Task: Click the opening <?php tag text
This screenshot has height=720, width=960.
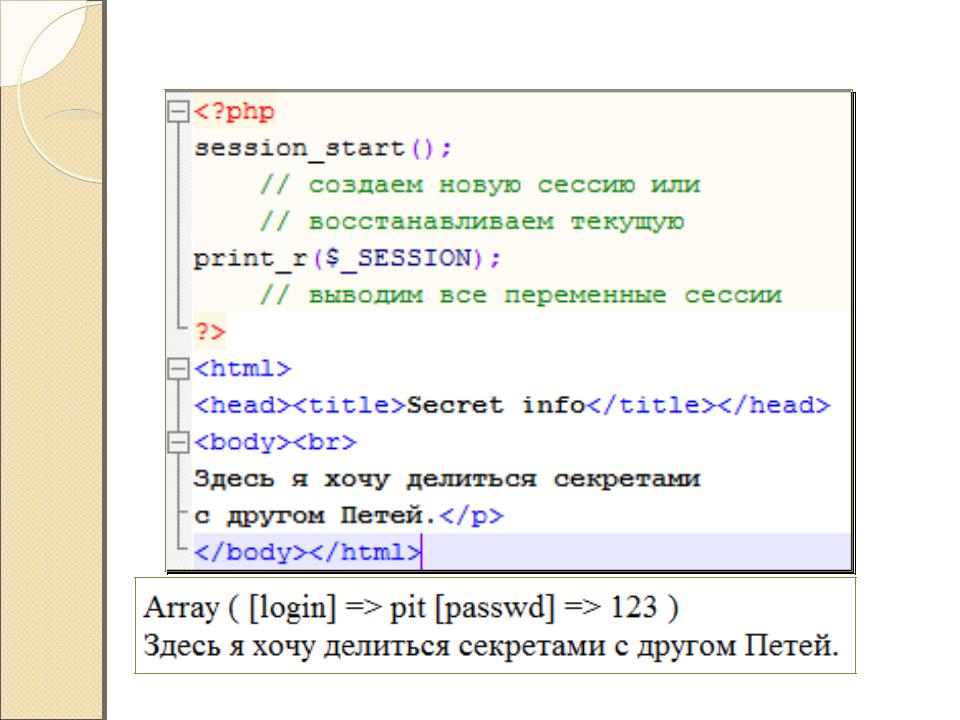Action: [x=234, y=112]
